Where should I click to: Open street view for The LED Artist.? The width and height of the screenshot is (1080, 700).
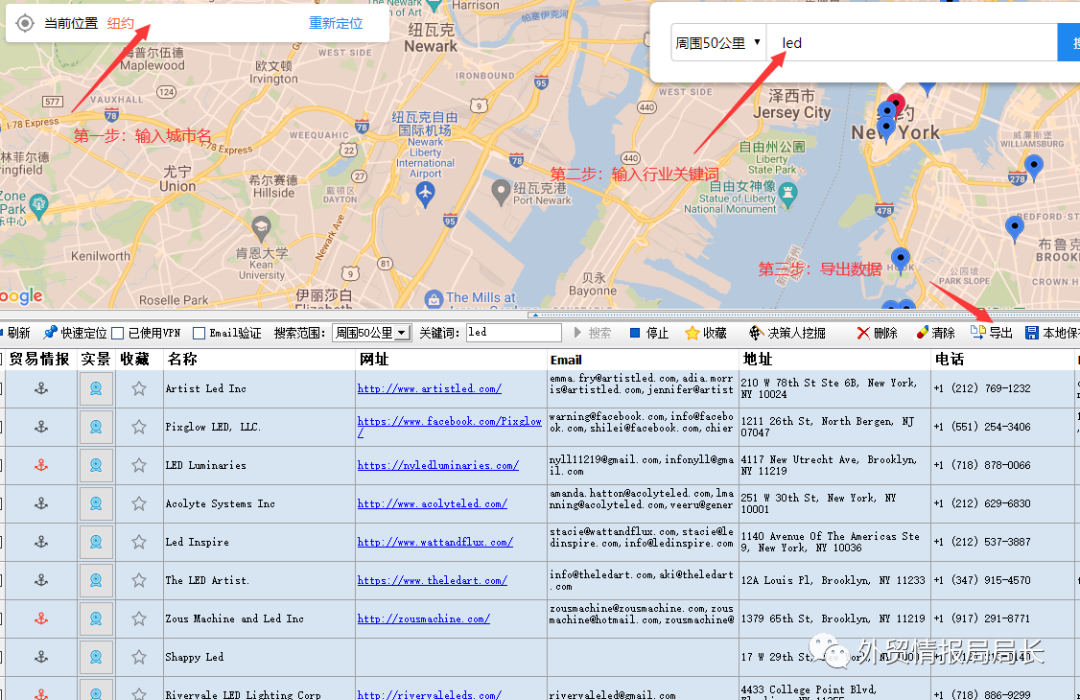[96, 581]
